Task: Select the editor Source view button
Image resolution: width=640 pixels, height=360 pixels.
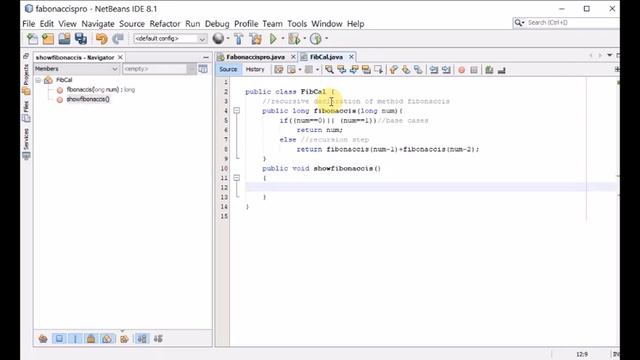Action: [228, 70]
